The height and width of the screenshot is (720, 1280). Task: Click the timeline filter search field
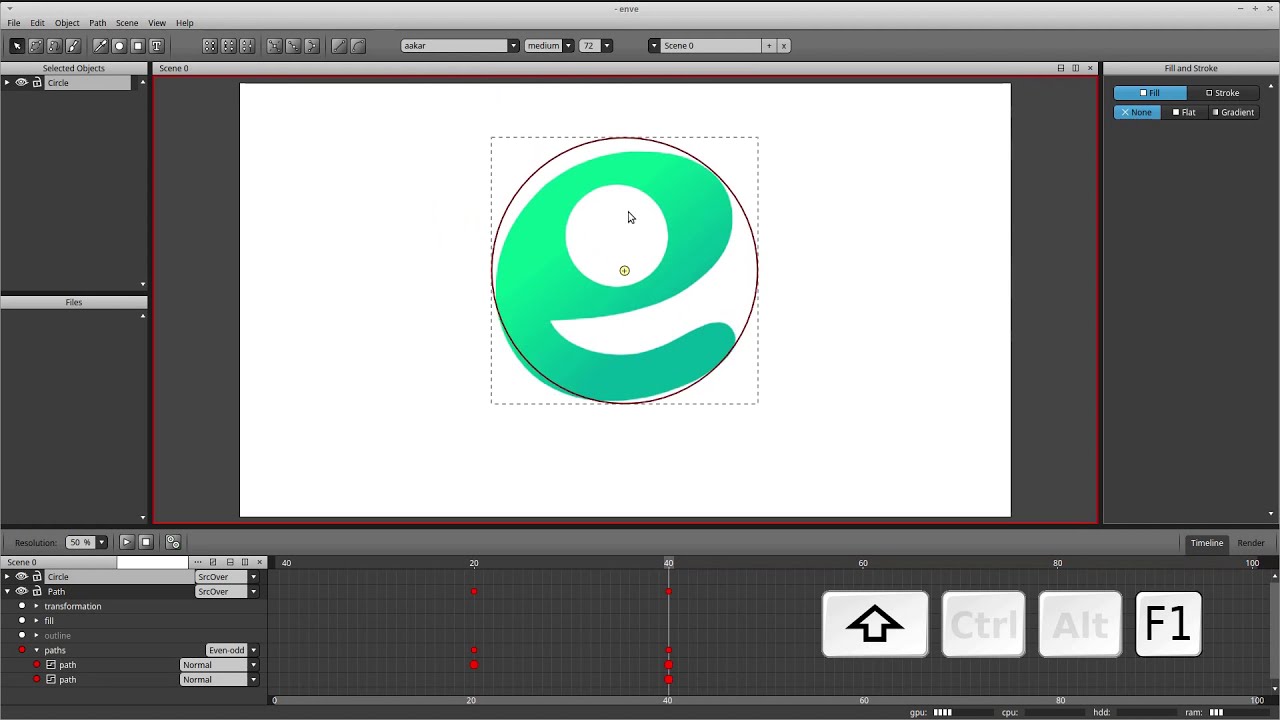(x=152, y=562)
